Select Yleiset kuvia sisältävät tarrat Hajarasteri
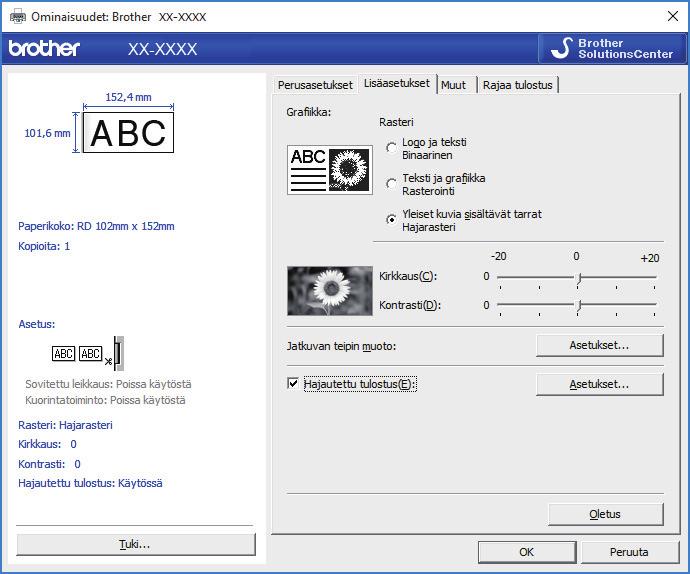Image resolution: width=690 pixels, height=574 pixels. pos(391,219)
